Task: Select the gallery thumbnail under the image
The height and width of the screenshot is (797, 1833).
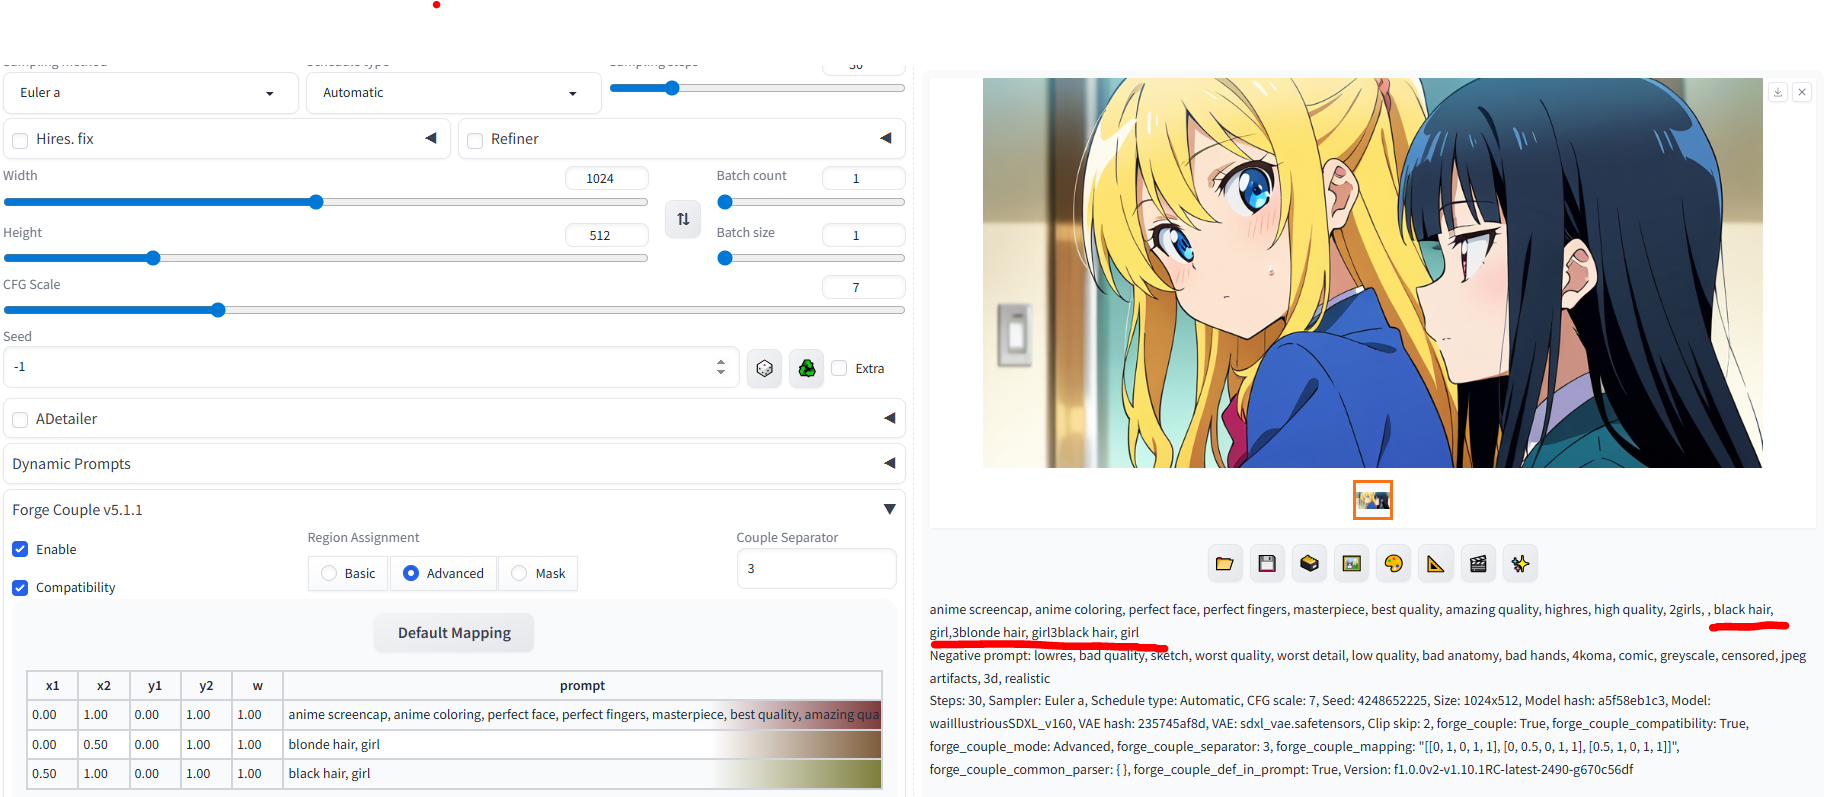Action: click(1372, 500)
